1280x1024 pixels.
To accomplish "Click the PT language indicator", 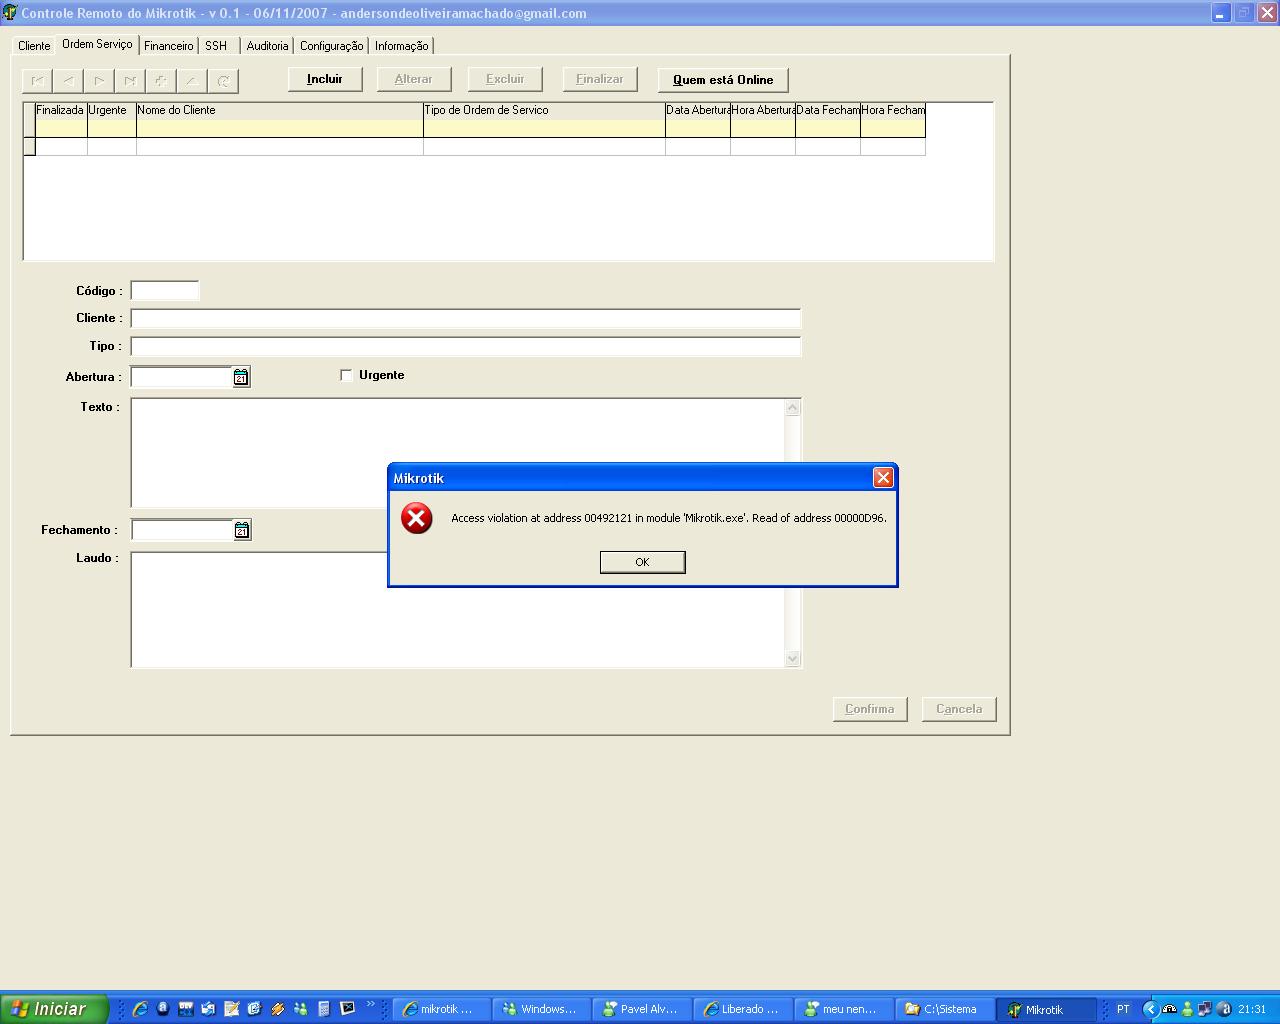I will (1123, 1009).
